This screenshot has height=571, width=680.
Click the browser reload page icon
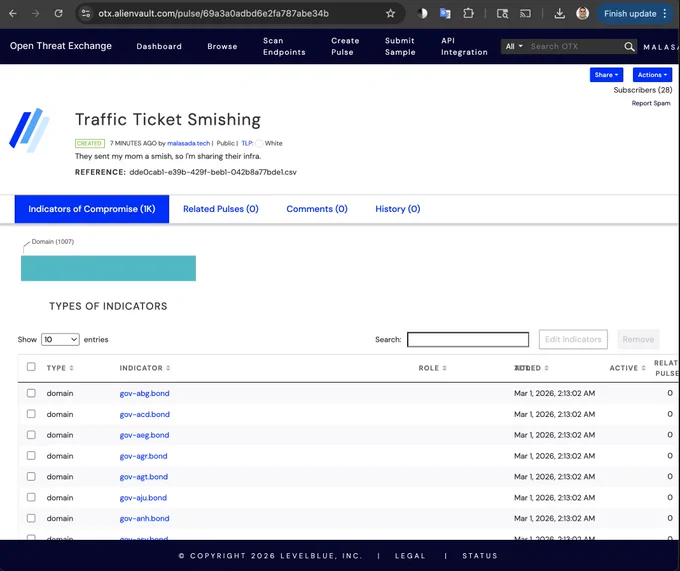coord(58,13)
